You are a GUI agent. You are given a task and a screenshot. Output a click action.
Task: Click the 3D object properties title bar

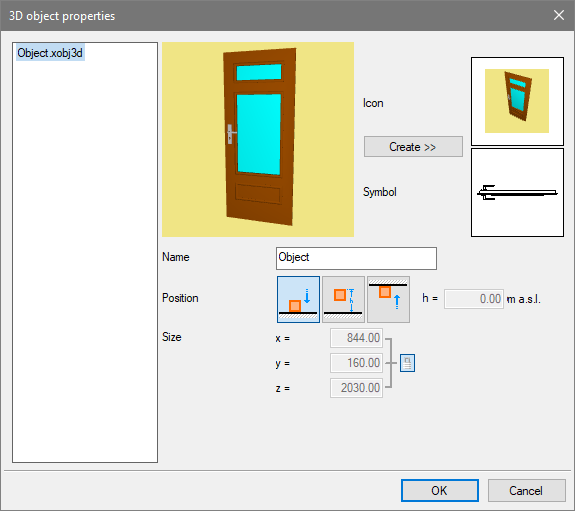(x=275, y=15)
